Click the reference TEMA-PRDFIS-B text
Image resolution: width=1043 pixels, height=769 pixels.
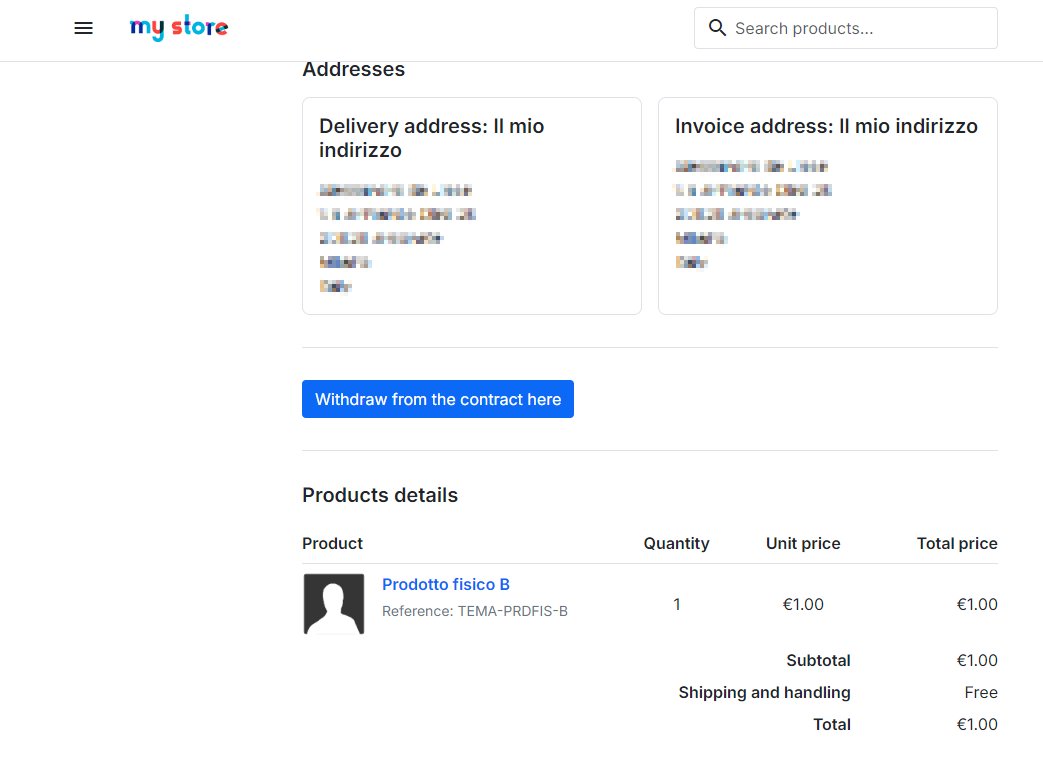pyautogui.click(x=475, y=611)
